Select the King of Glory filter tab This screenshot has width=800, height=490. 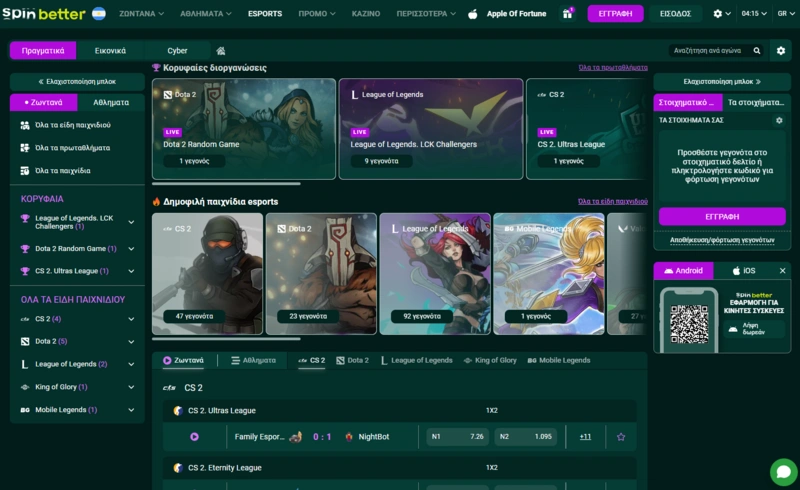click(490, 360)
